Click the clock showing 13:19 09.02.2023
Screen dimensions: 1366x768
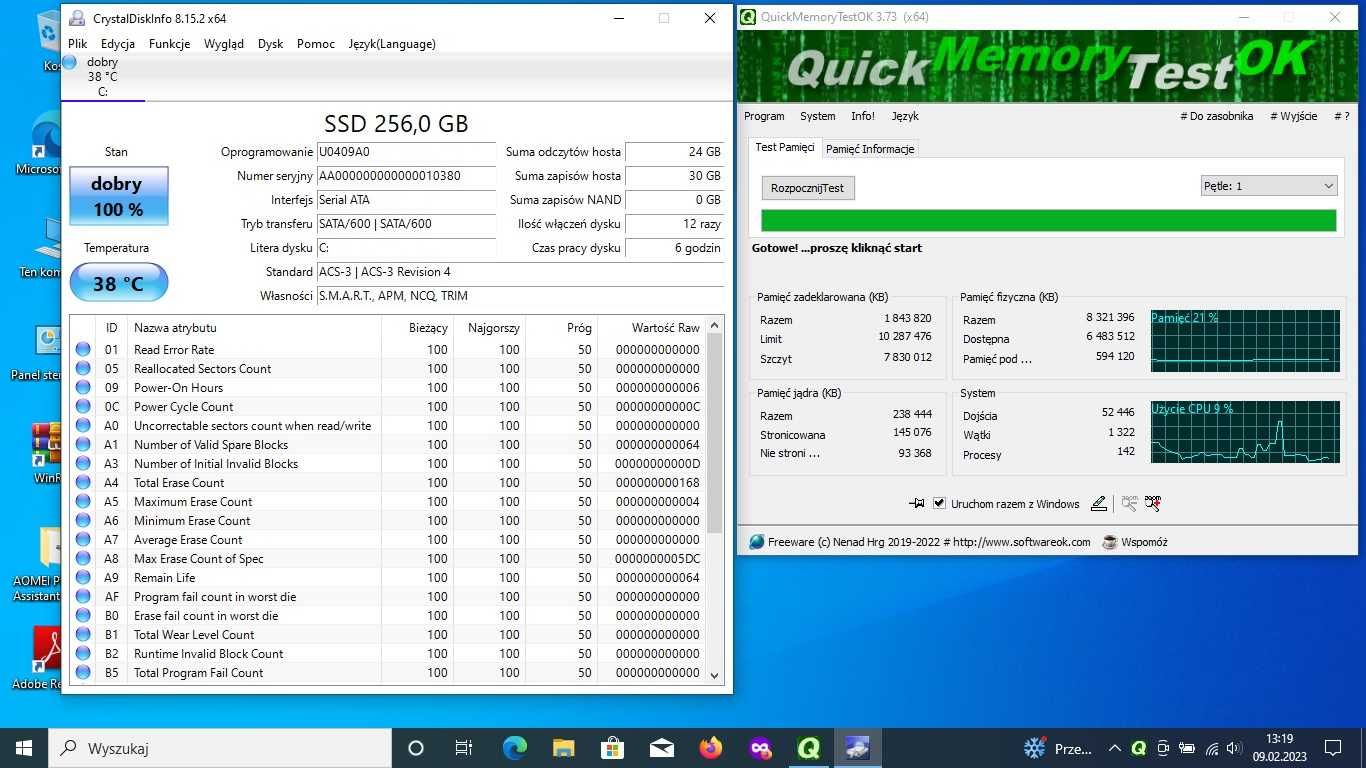(x=1279, y=748)
